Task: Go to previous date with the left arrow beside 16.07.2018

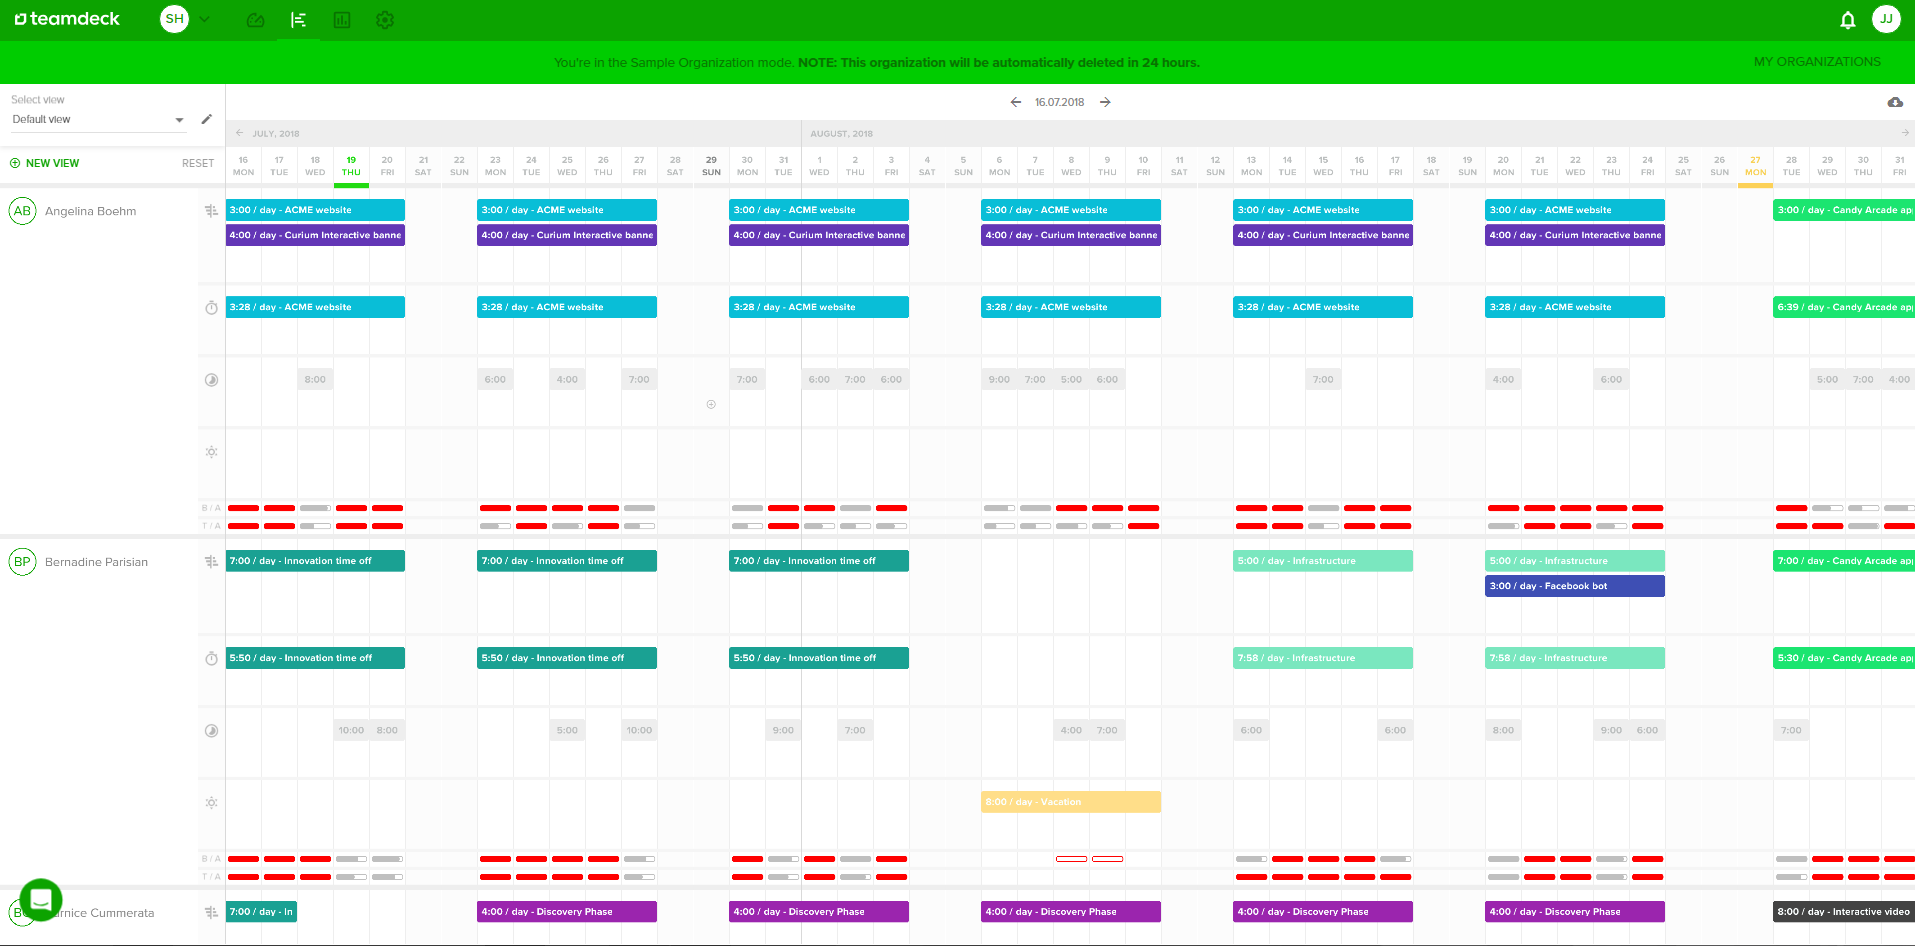Action: point(1016,102)
